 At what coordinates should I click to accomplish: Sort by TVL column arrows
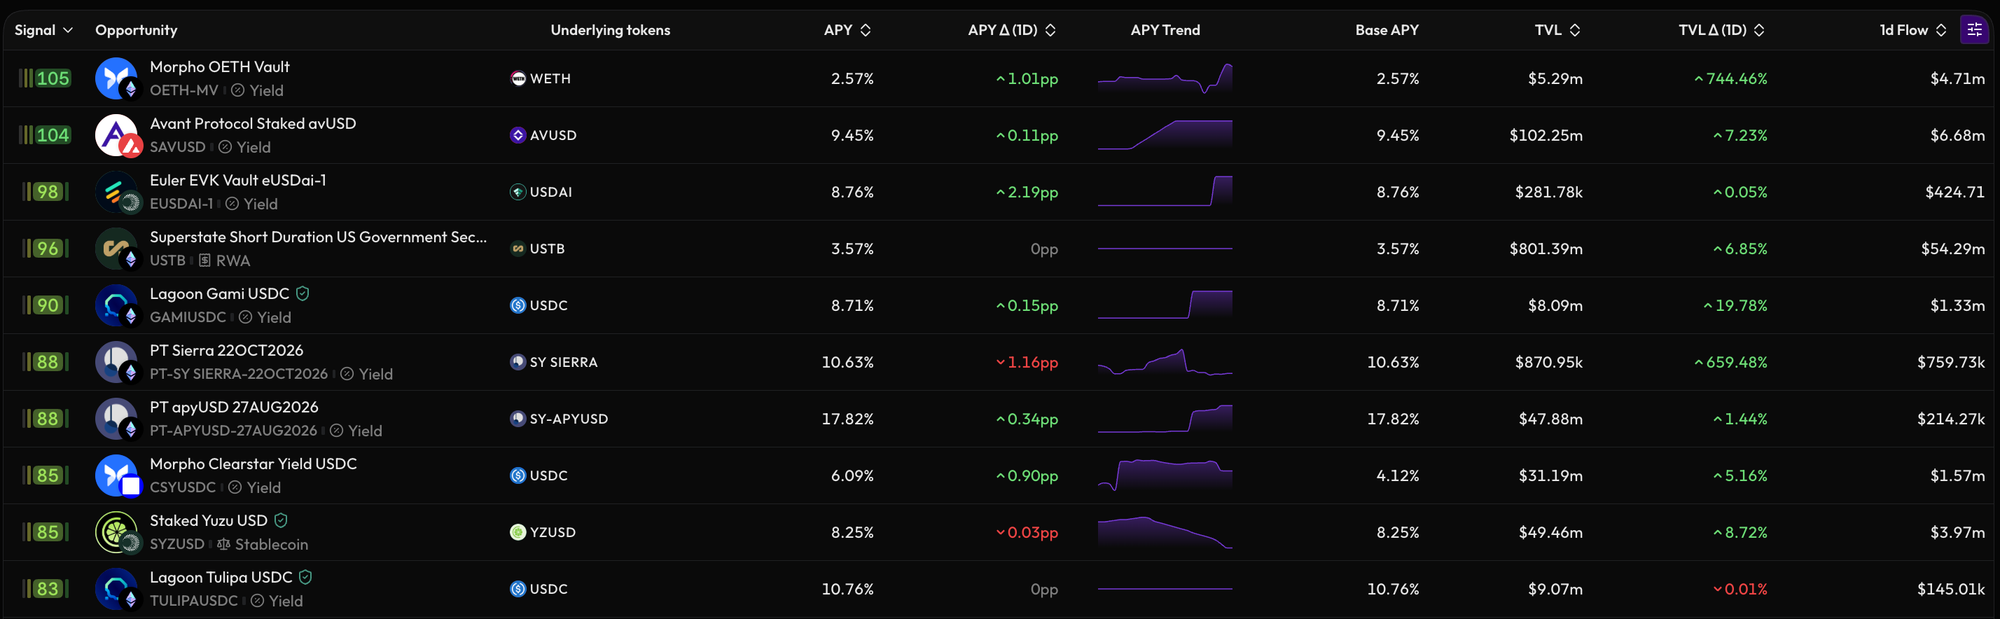click(x=1575, y=30)
